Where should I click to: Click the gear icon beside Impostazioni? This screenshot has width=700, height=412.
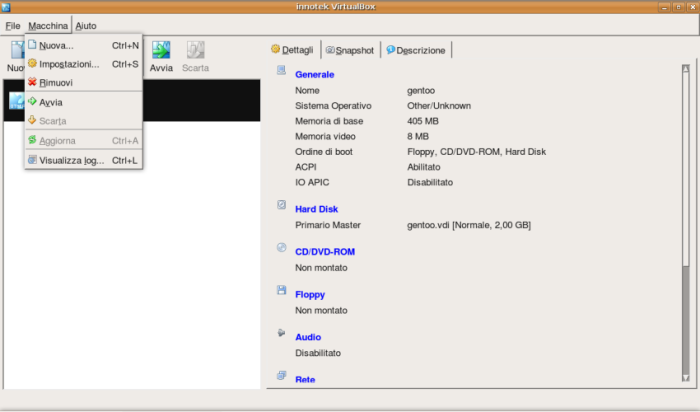(x=32, y=63)
